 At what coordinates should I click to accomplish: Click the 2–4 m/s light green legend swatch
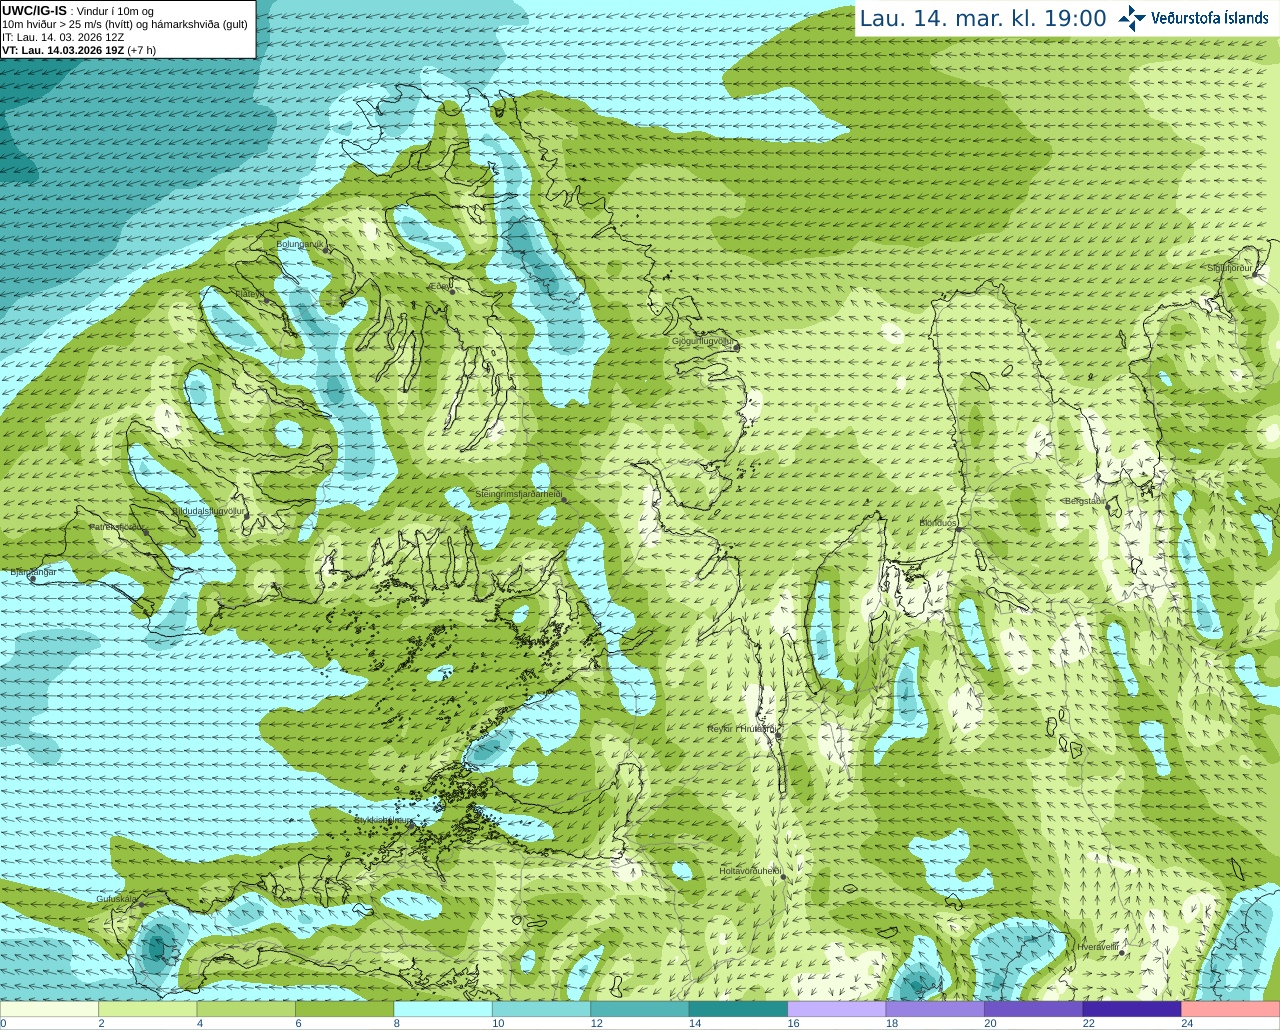[x=148, y=1009]
